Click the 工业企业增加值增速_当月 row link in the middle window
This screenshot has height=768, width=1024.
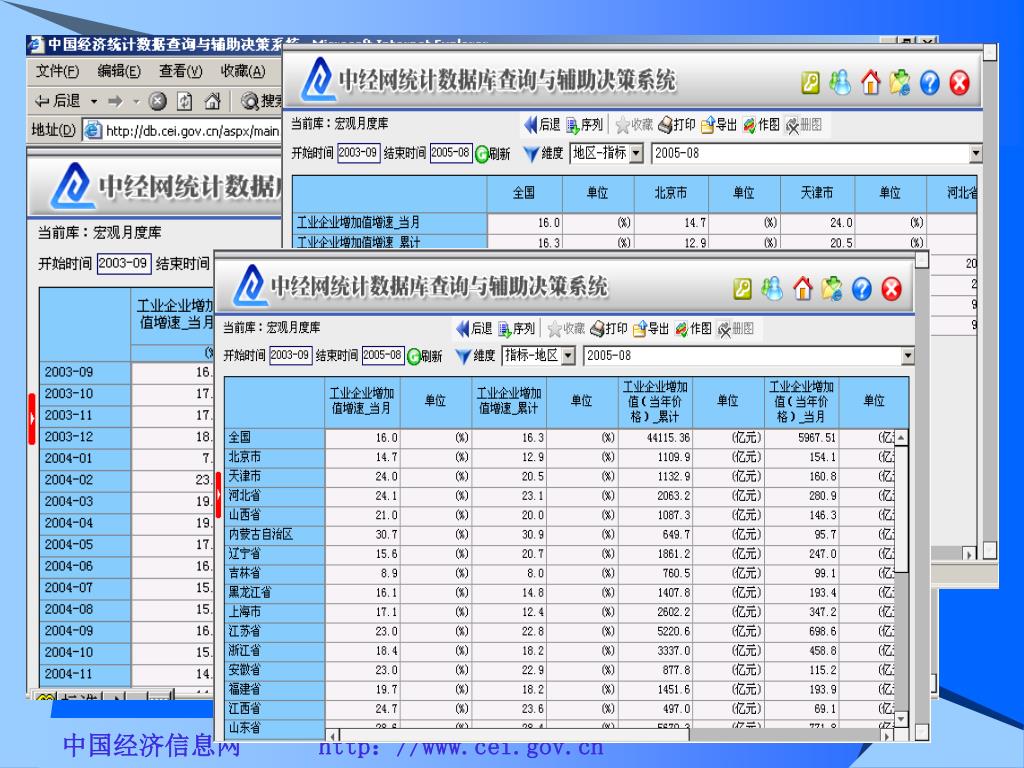[358, 223]
